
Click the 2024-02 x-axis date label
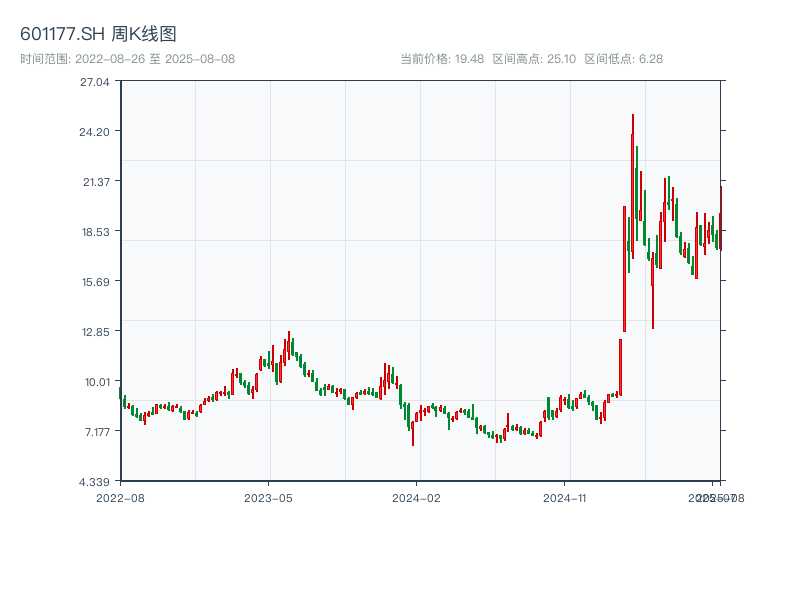(417, 497)
